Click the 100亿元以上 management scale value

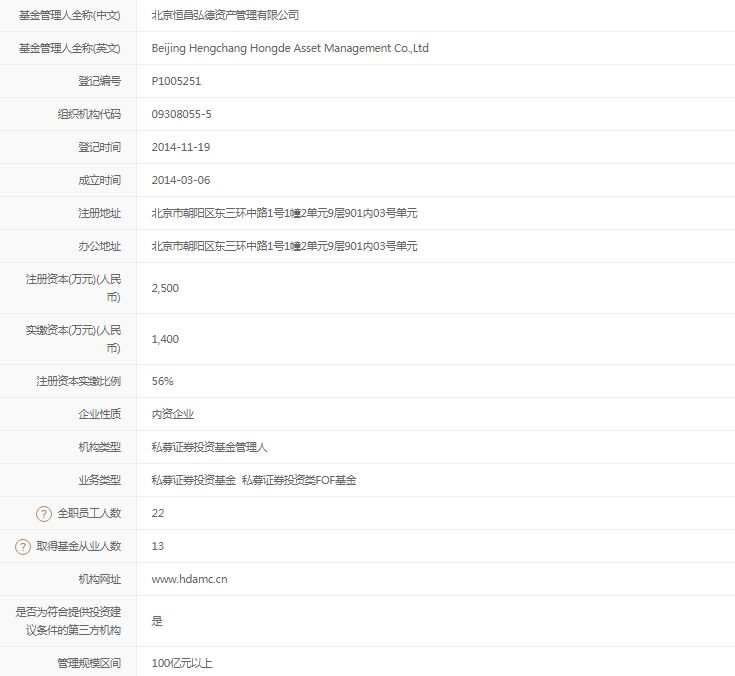(x=181, y=663)
